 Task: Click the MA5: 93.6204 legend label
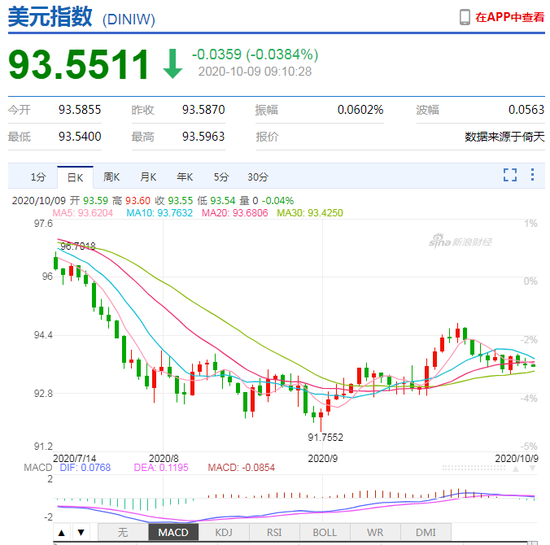point(83,213)
